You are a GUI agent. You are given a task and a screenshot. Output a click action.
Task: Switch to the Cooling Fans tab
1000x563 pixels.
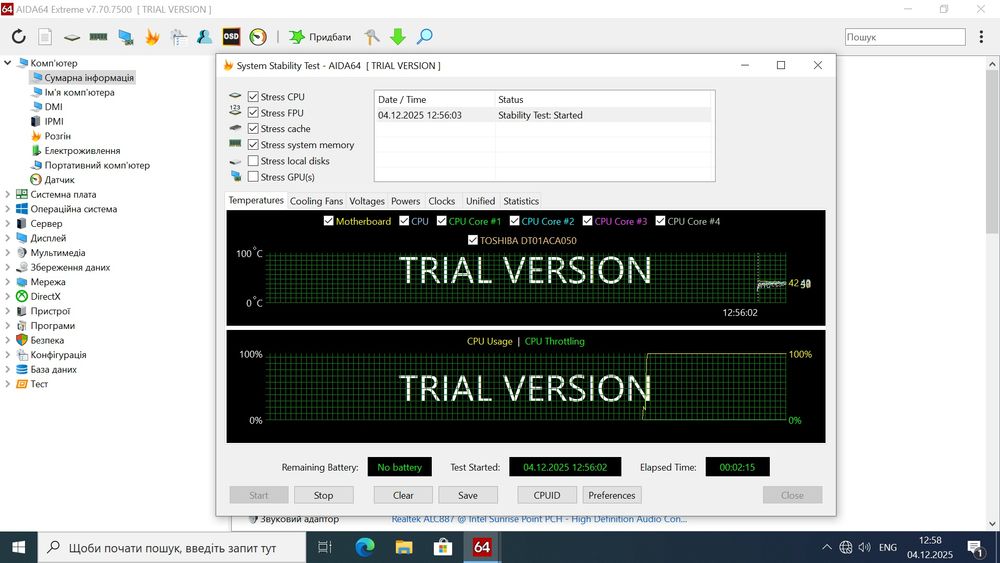pyautogui.click(x=316, y=201)
